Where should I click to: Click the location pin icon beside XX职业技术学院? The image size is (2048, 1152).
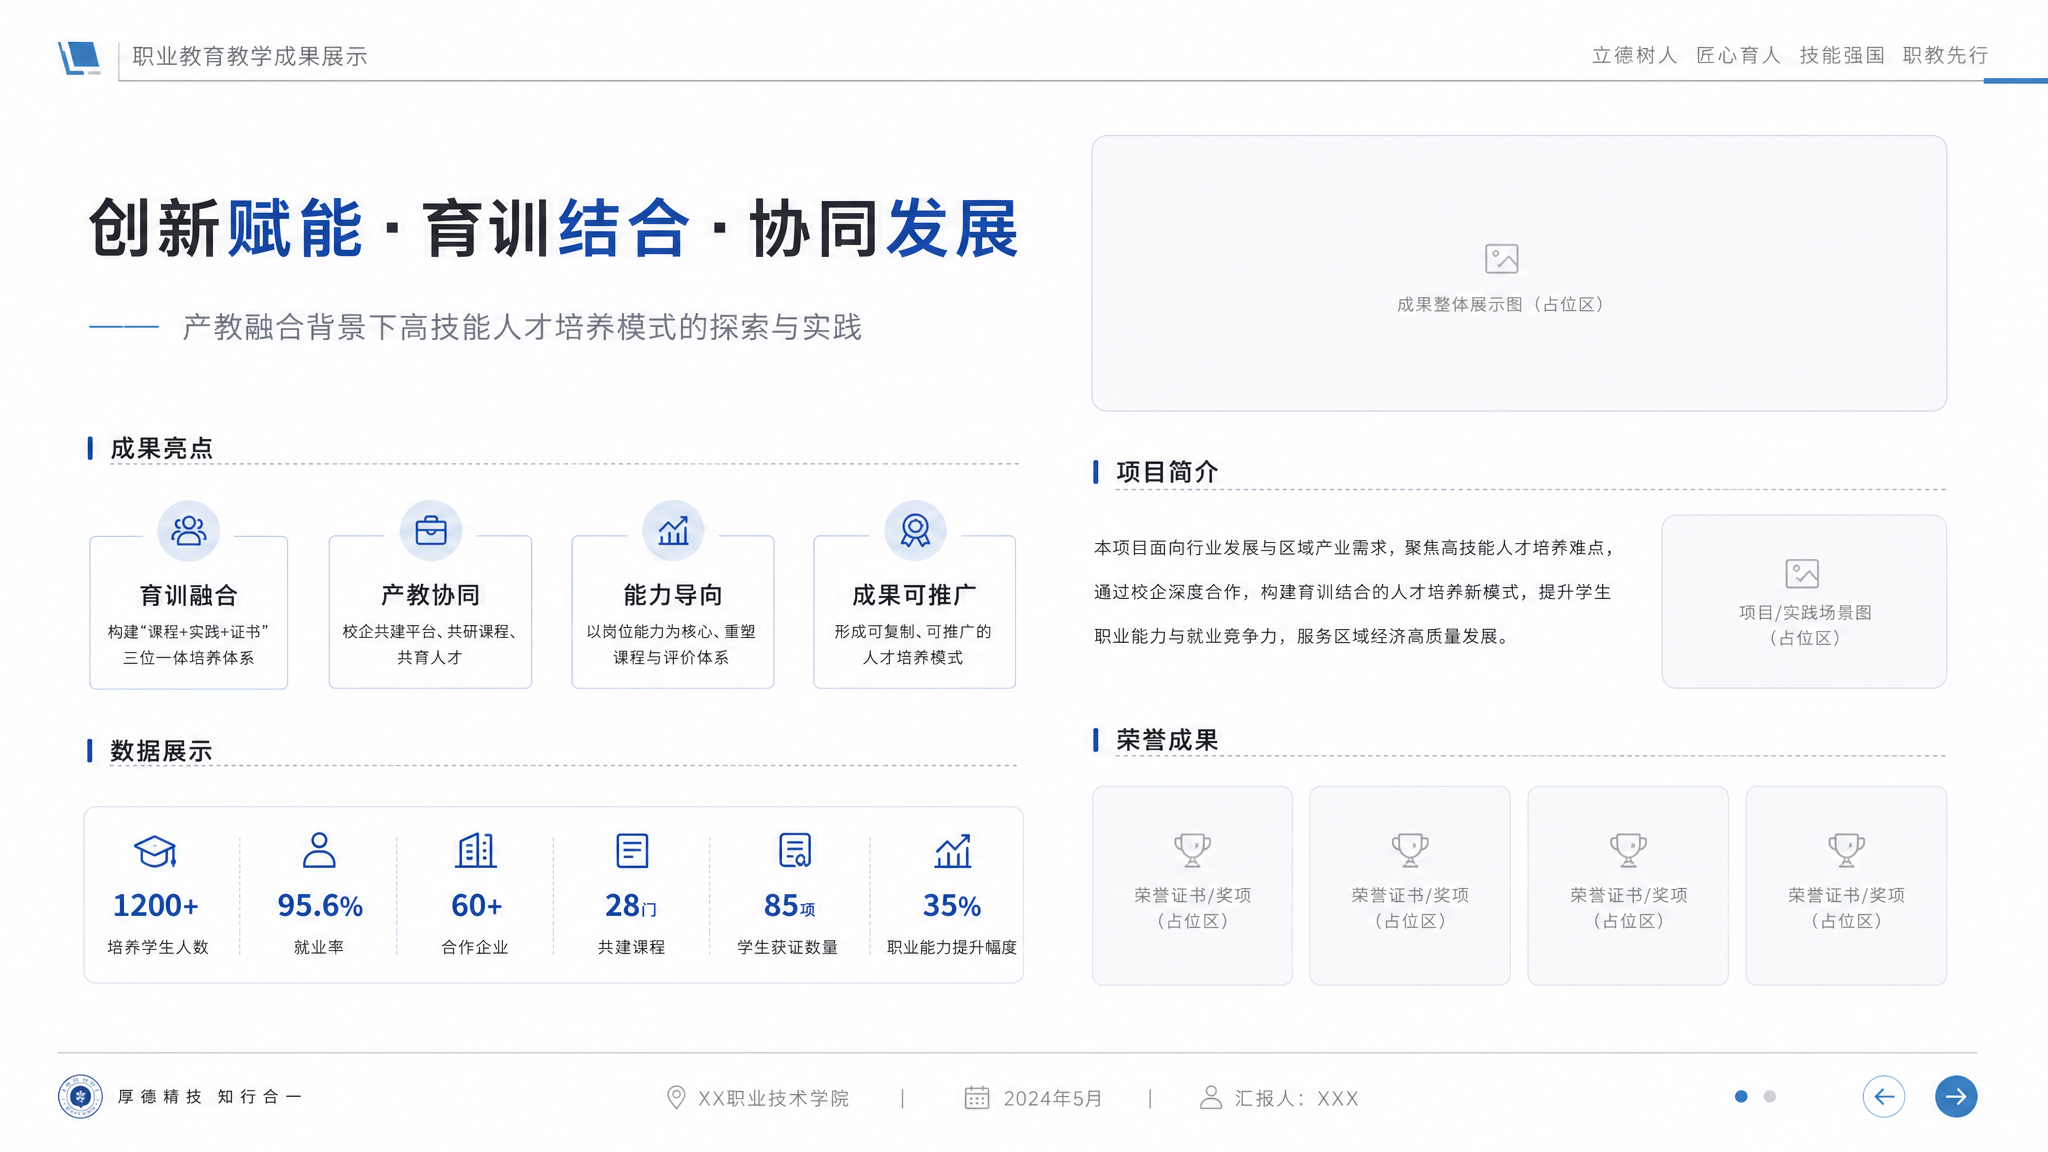click(x=676, y=1097)
